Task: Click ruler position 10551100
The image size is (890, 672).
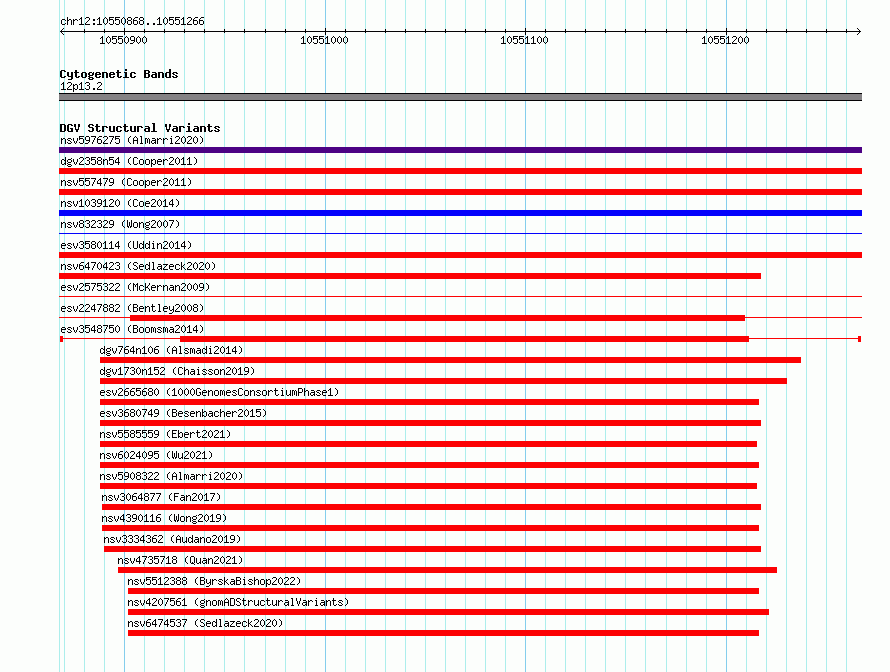Action: coord(524,40)
